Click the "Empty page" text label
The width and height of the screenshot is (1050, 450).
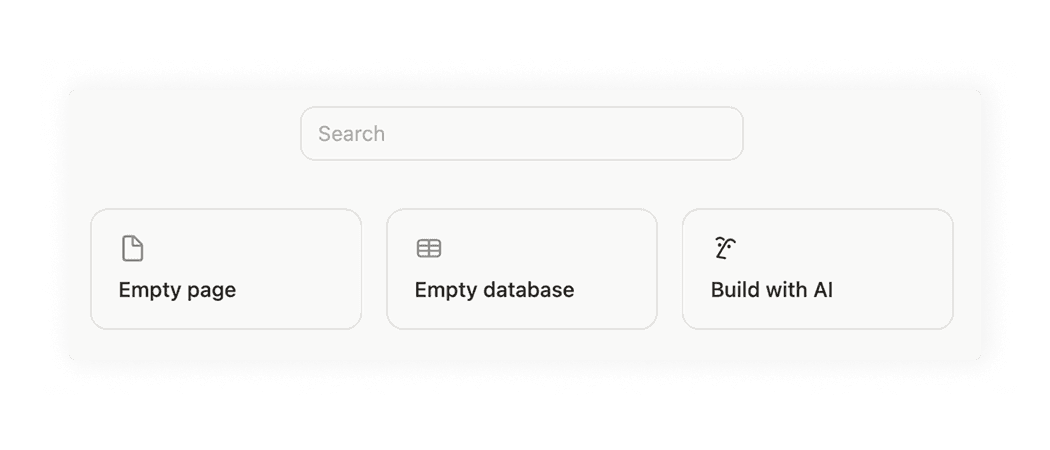(177, 291)
